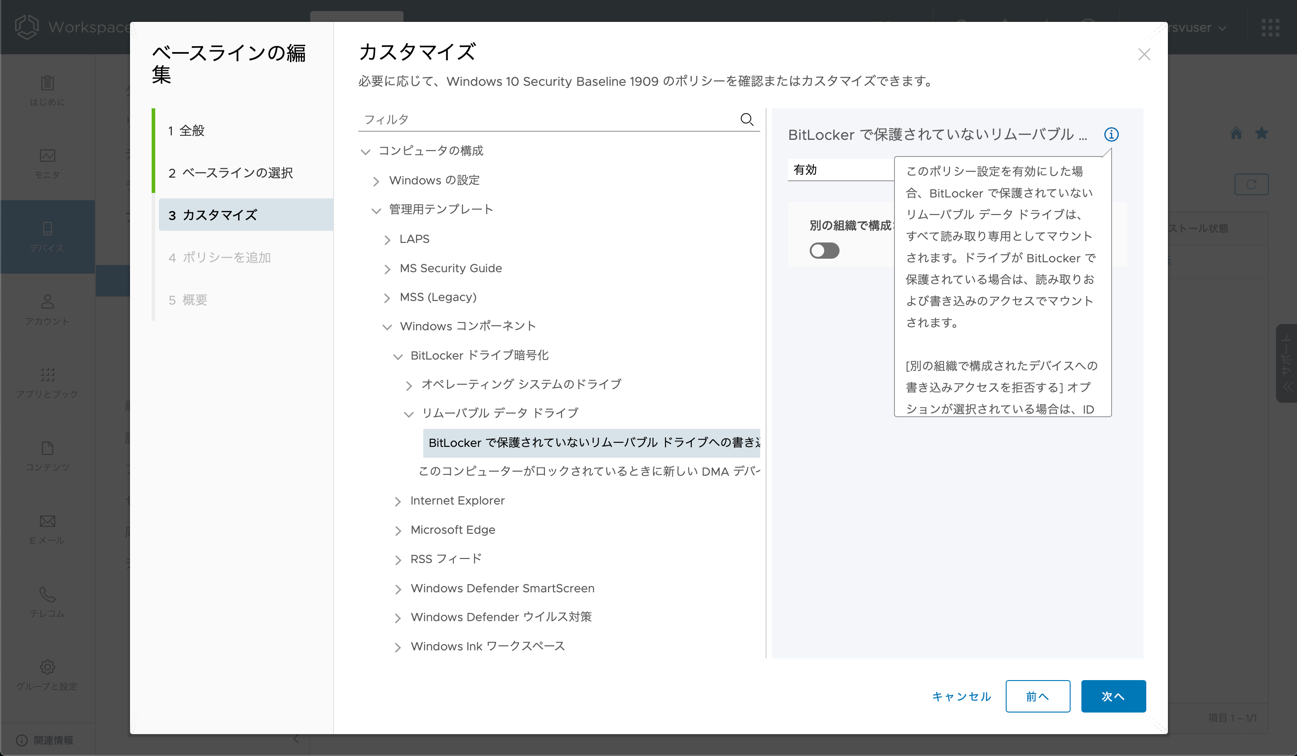Click the フィルタ input field
Viewport: 1297px width, 756px height.
(x=547, y=120)
